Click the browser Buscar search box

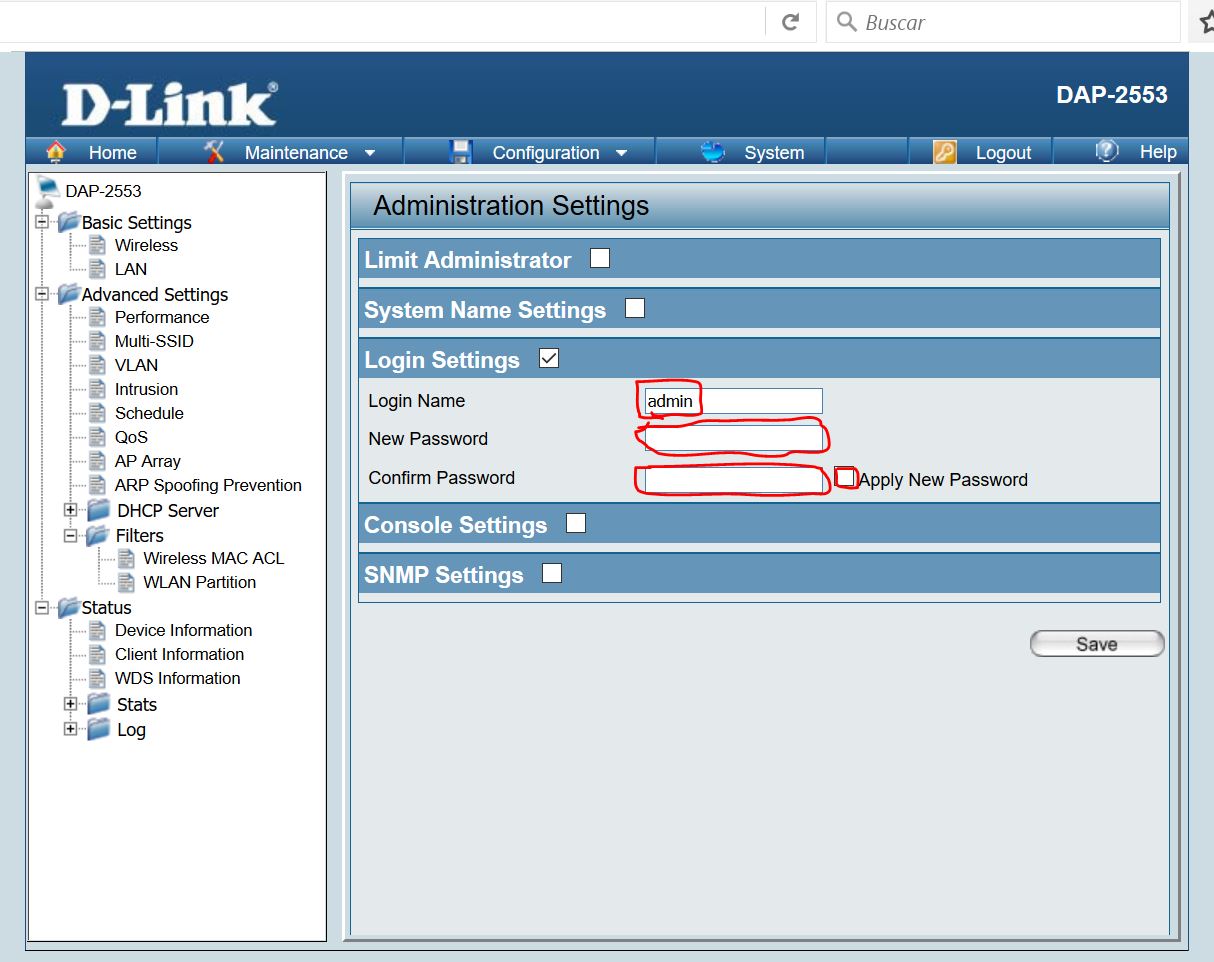1003,22
